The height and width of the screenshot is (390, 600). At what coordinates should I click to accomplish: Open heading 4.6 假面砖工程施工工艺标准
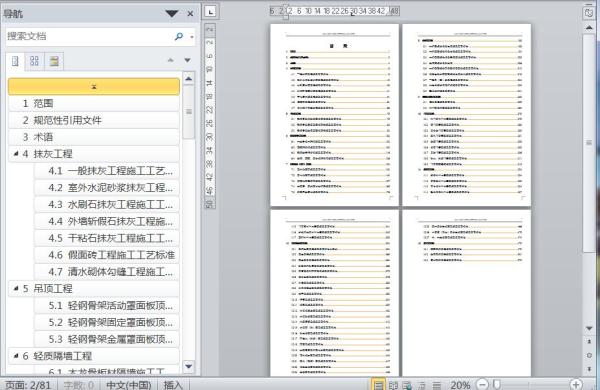point(107,255)
